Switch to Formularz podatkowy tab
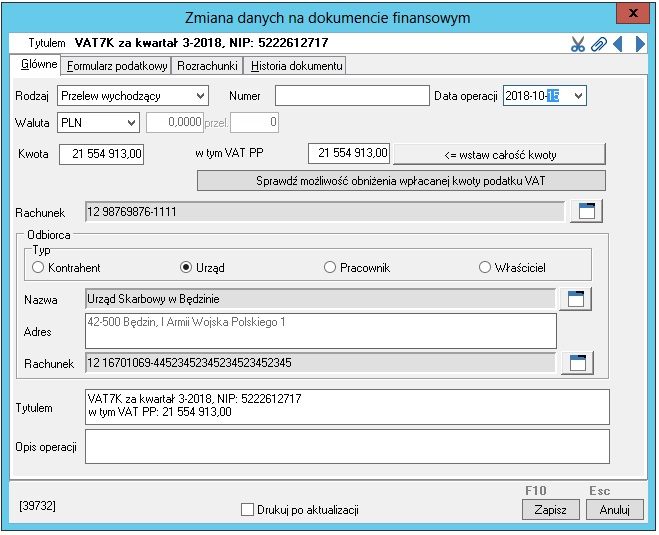Image resolution: width=659 pixels, height=535 pixels. pyautogui.click(x=116, y=66)
